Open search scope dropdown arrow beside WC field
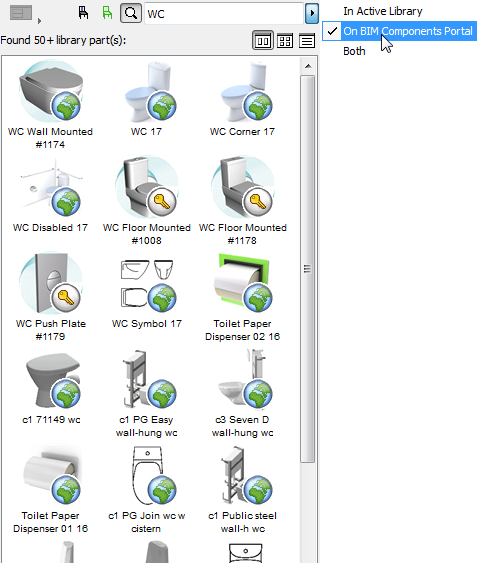Image resolution: width=477 pixels, height=563 pixels. click(x=312, y=14)
